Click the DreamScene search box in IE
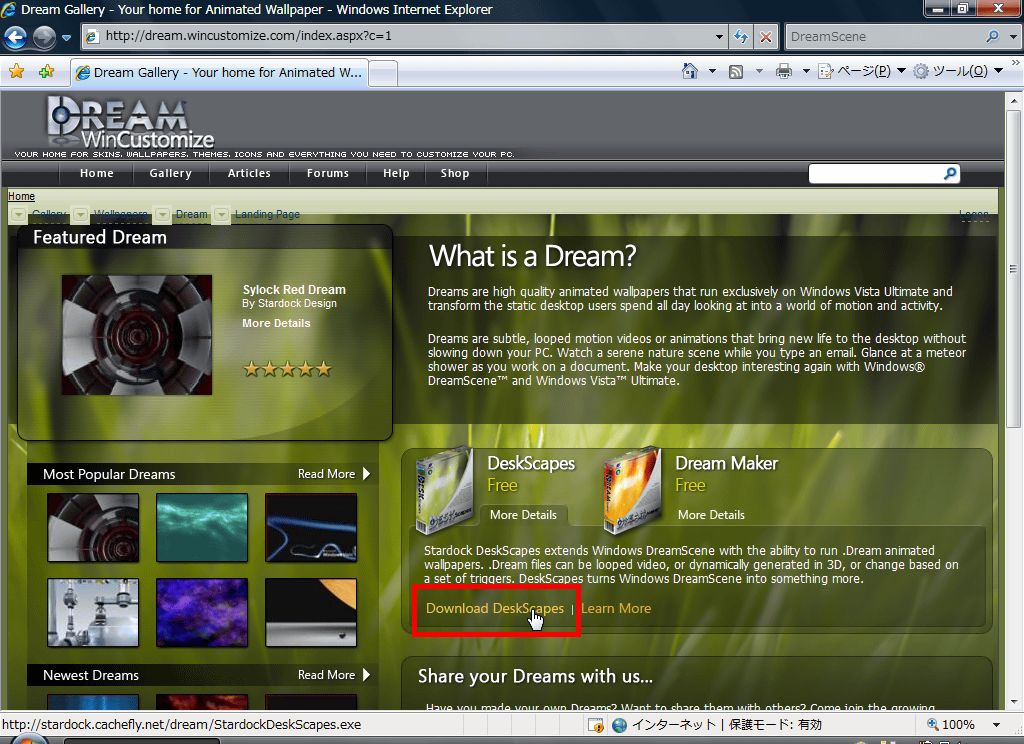This screenshot has height=744, width=1024. 885,37
